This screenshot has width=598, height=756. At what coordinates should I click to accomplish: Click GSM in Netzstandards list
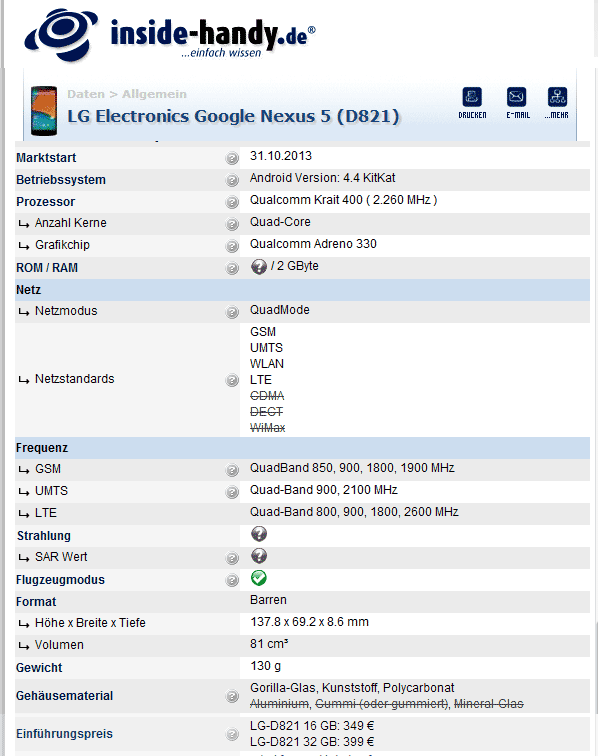(x=263, y=332)
